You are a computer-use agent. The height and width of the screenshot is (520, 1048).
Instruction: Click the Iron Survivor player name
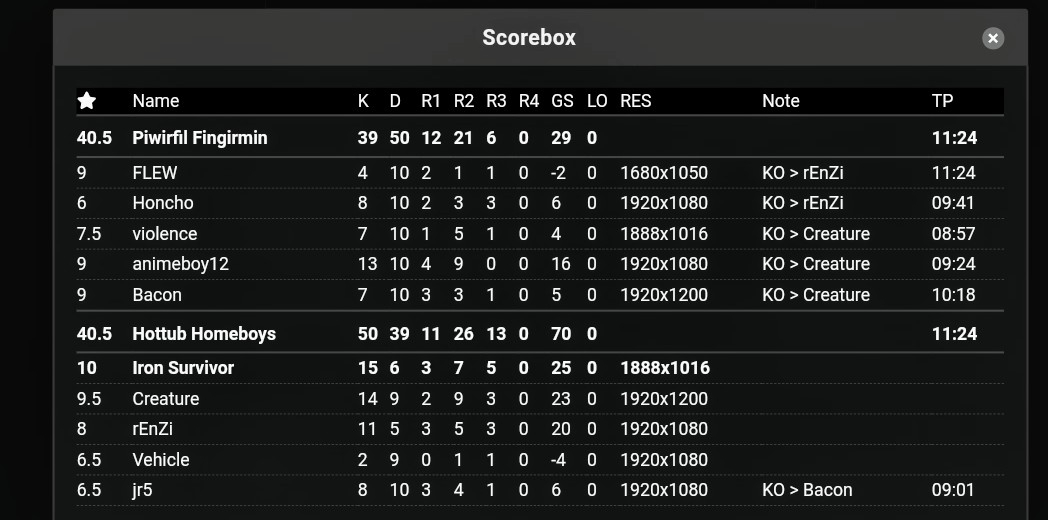click(x=183, y=368)
